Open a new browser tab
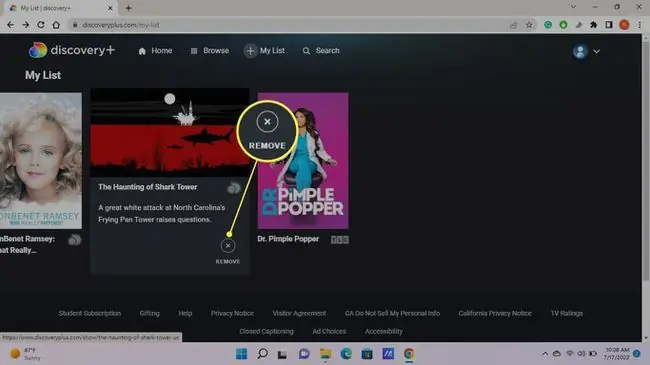The image size is (650, 365). tap(128, 8)
